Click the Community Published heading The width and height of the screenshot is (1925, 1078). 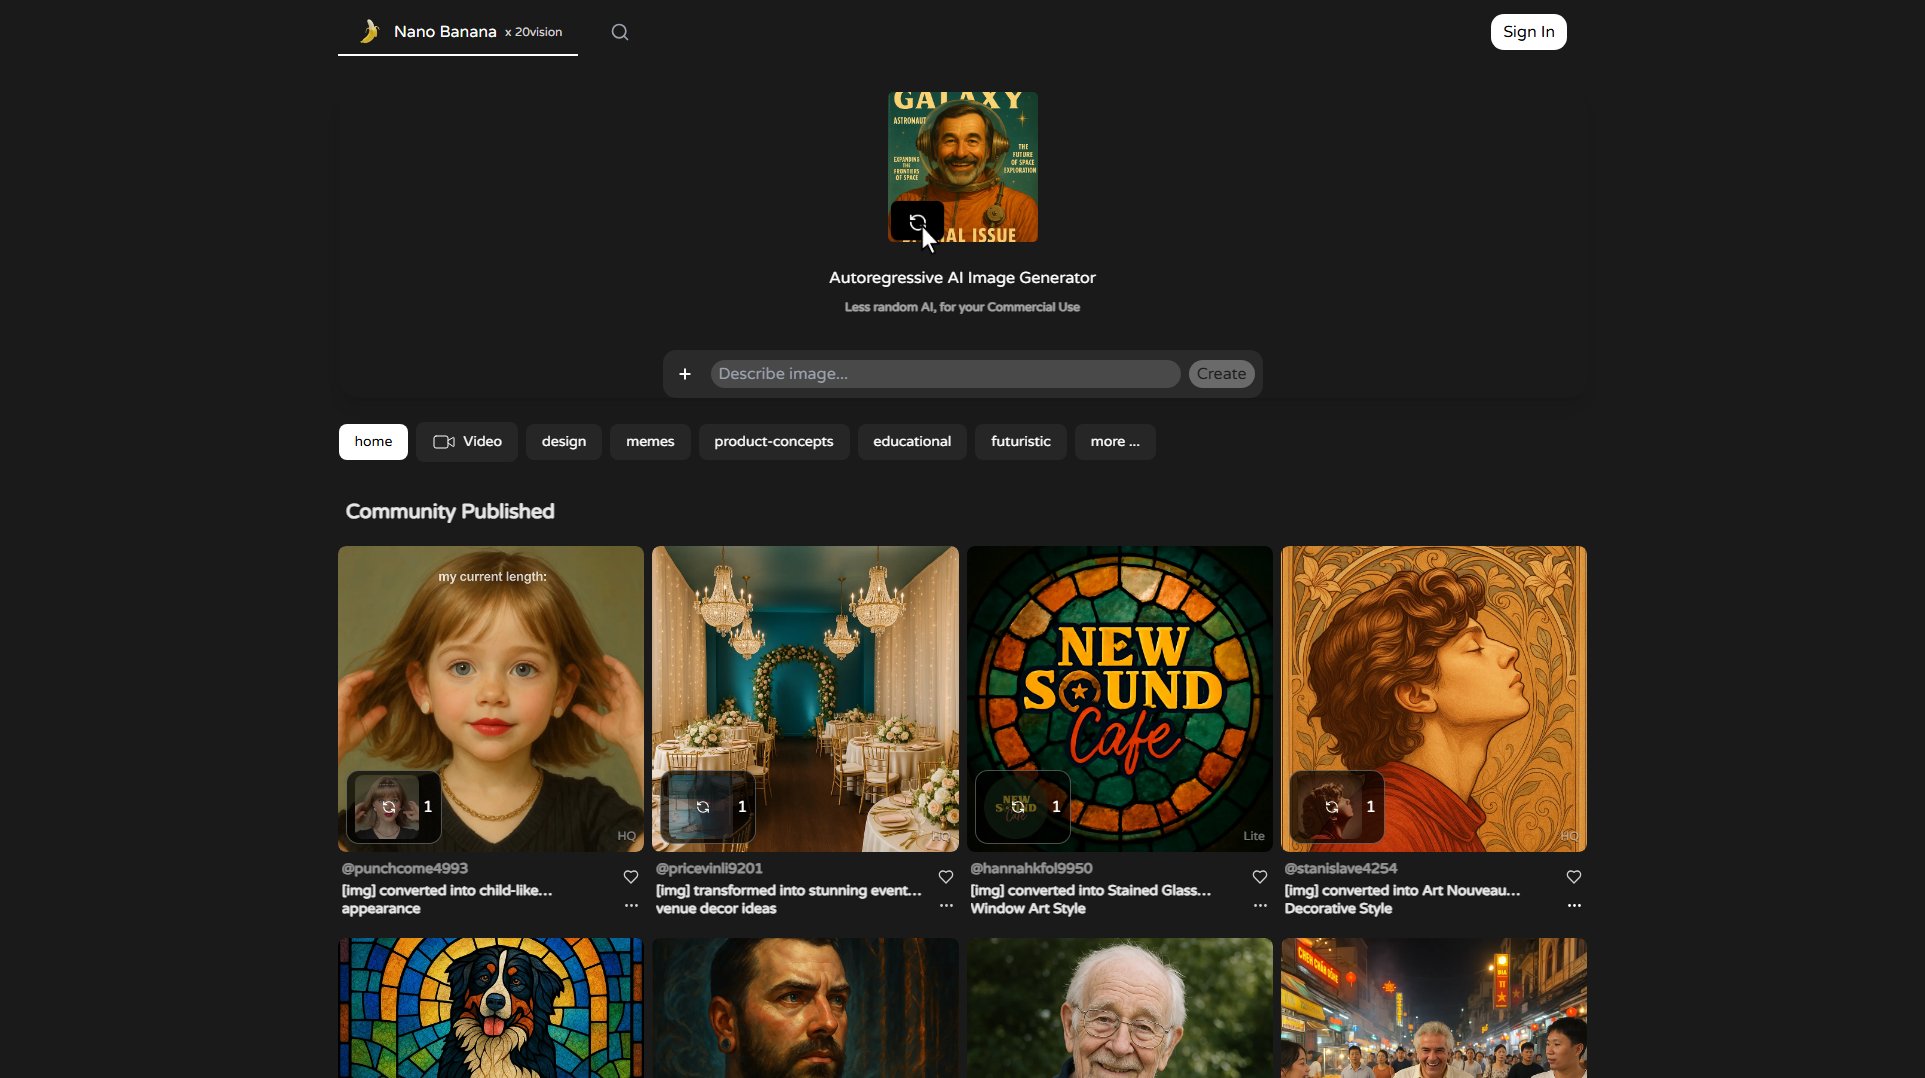(450, 512)
